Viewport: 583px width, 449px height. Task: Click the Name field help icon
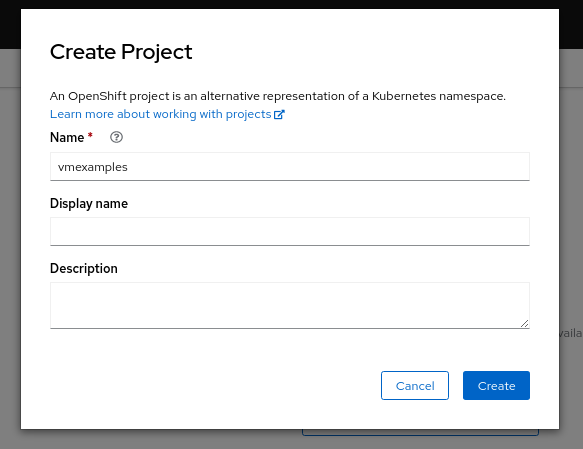click(x=116, y=137)
